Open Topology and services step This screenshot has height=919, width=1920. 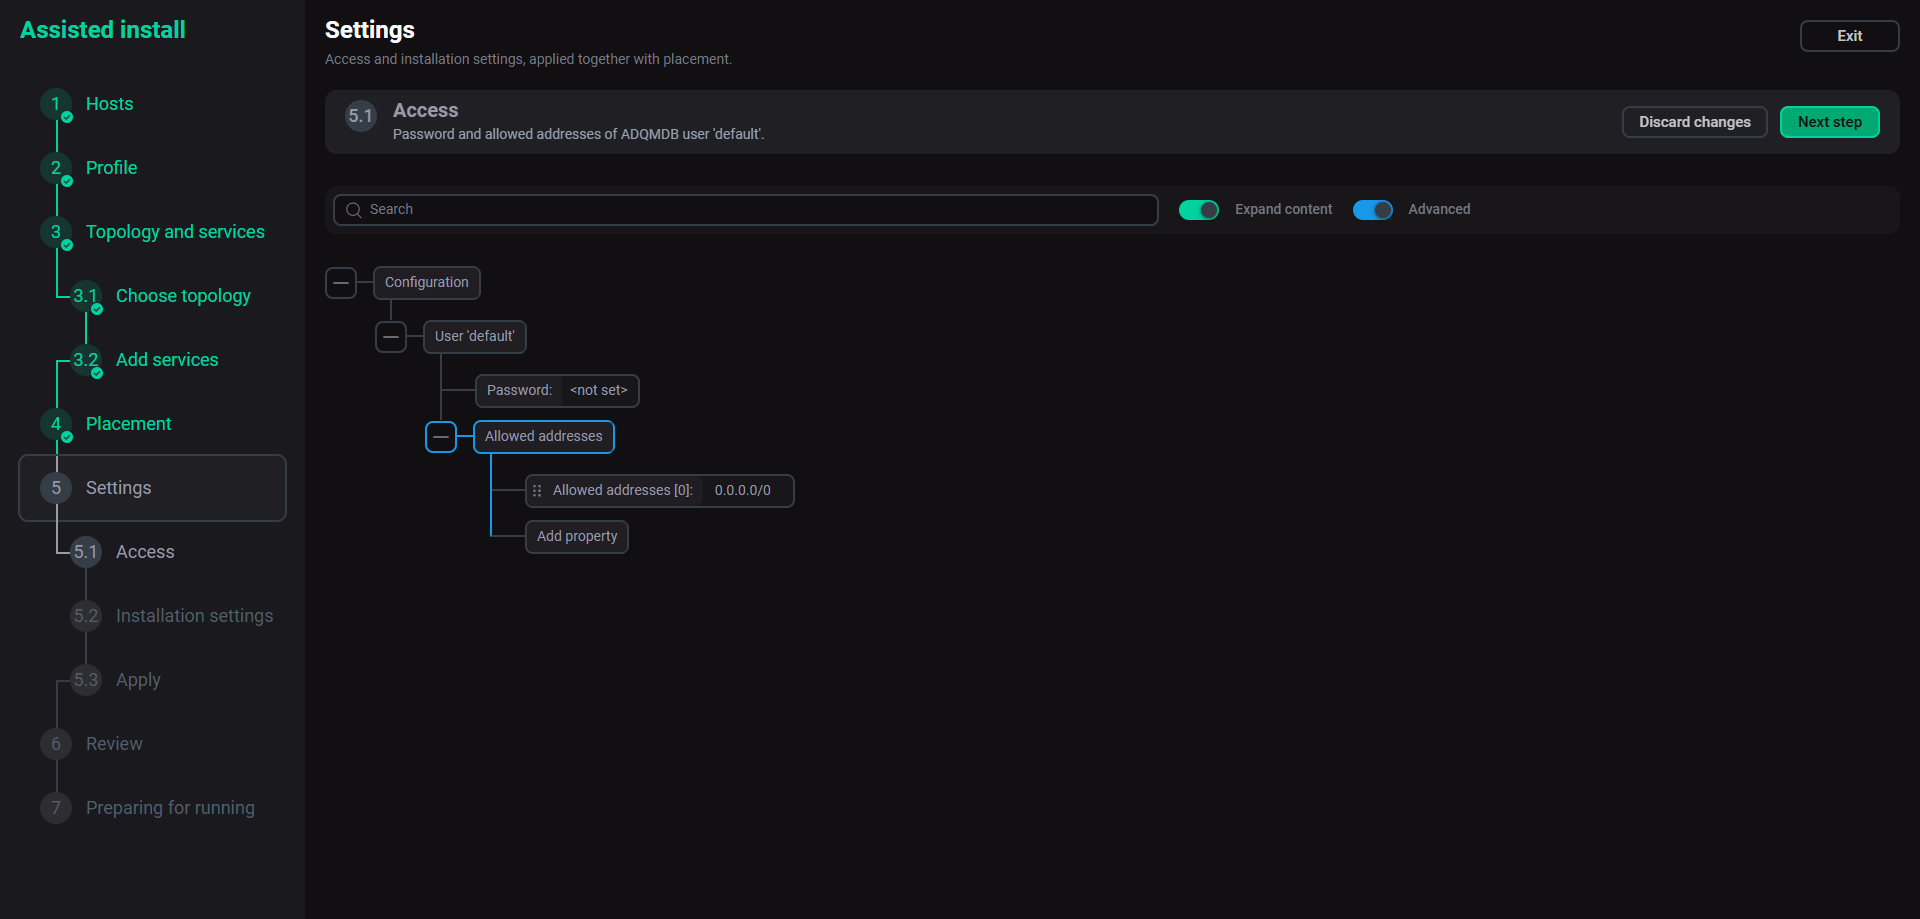click(x=175, y=232)
